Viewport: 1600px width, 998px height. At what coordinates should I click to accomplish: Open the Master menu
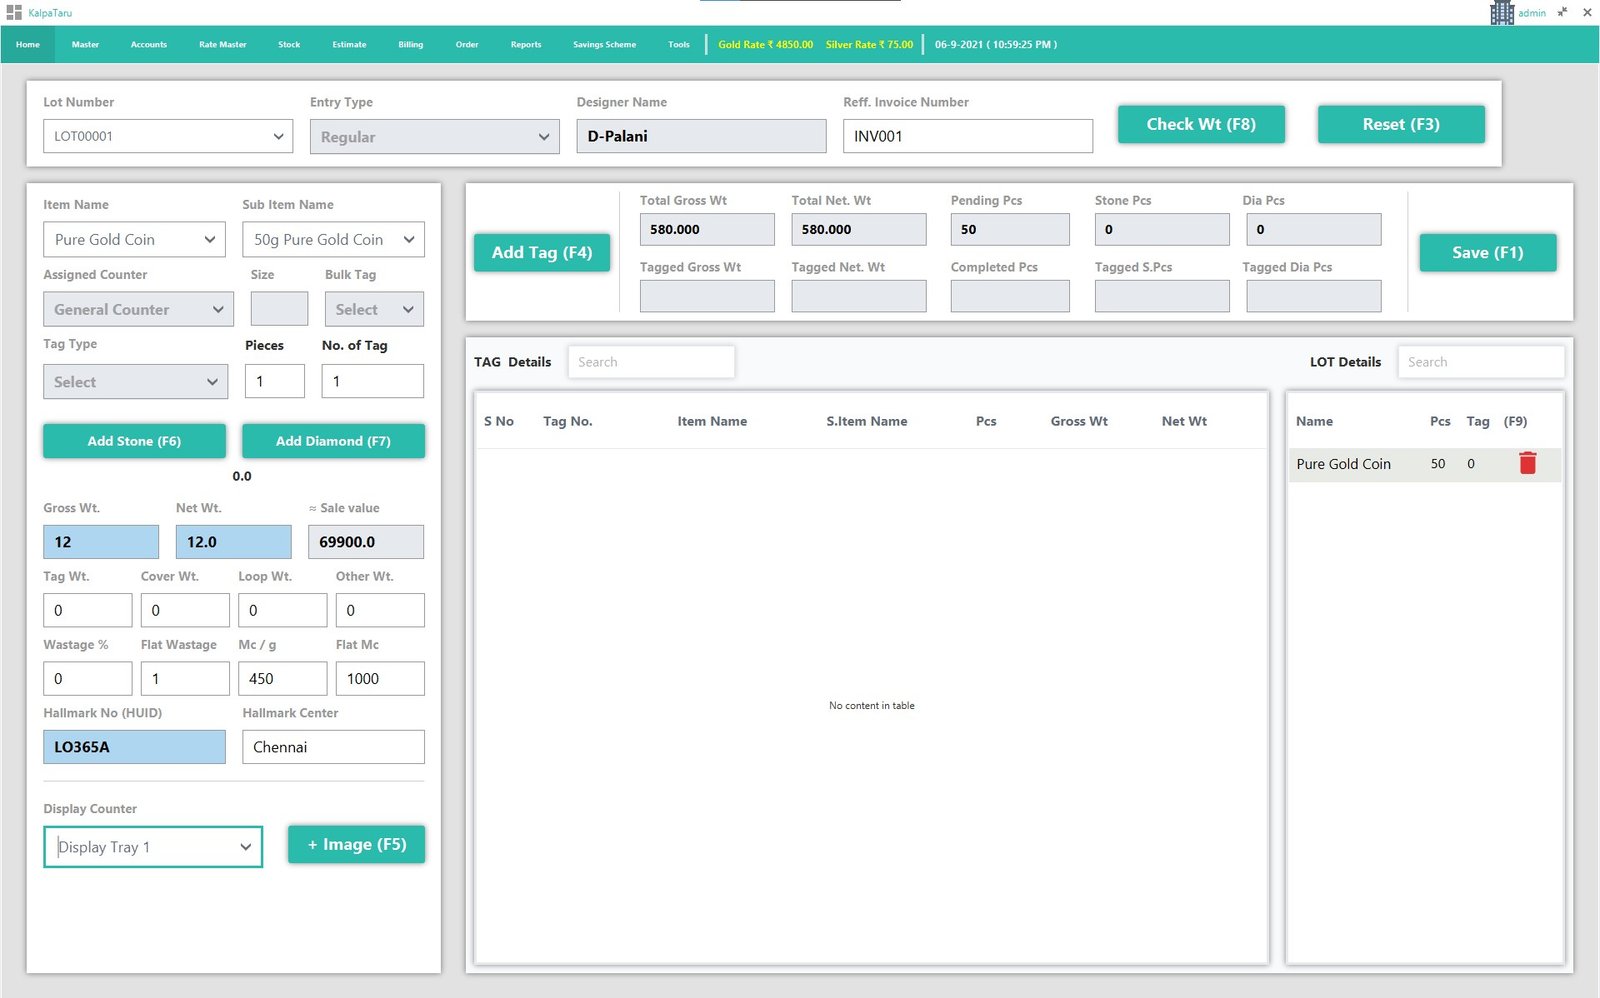pos(85,44)
